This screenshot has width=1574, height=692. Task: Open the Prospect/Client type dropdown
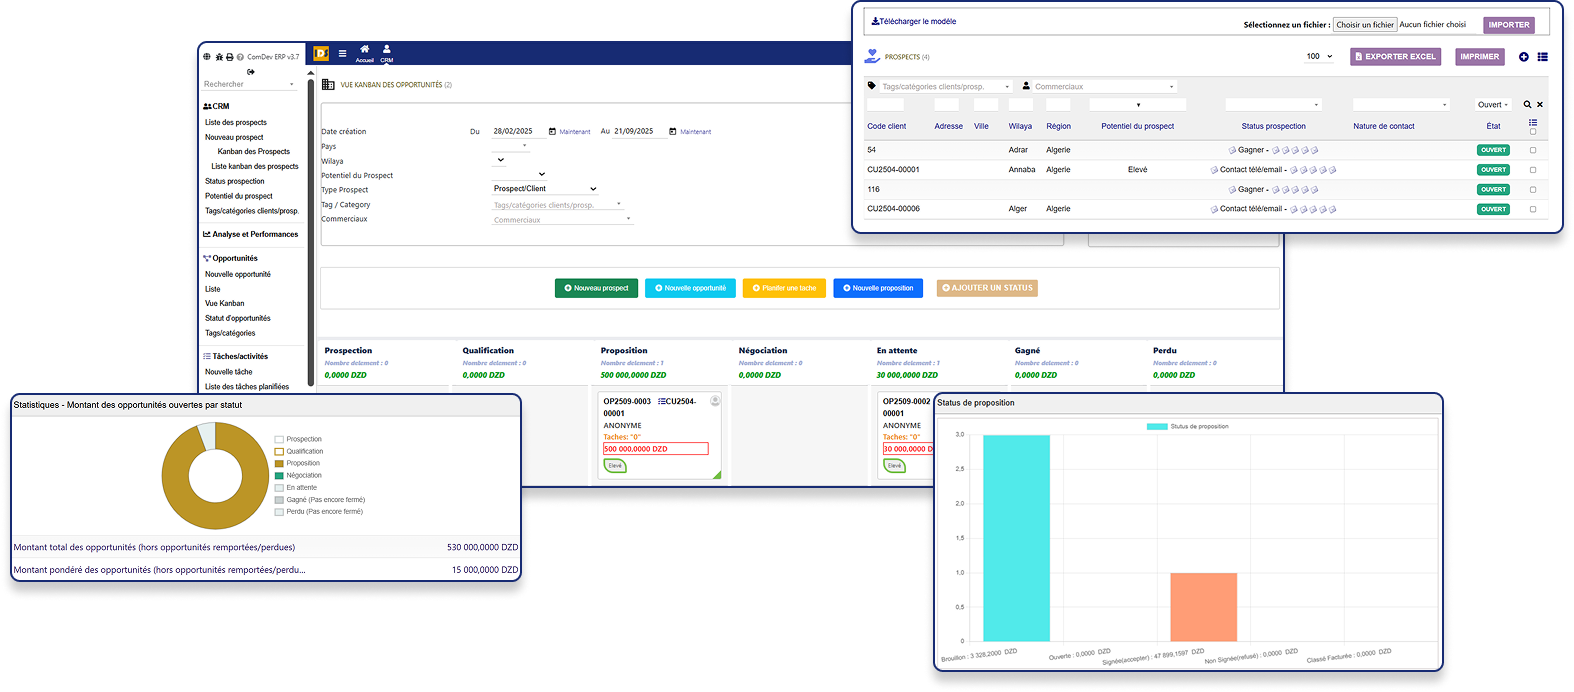click(545, 188)
